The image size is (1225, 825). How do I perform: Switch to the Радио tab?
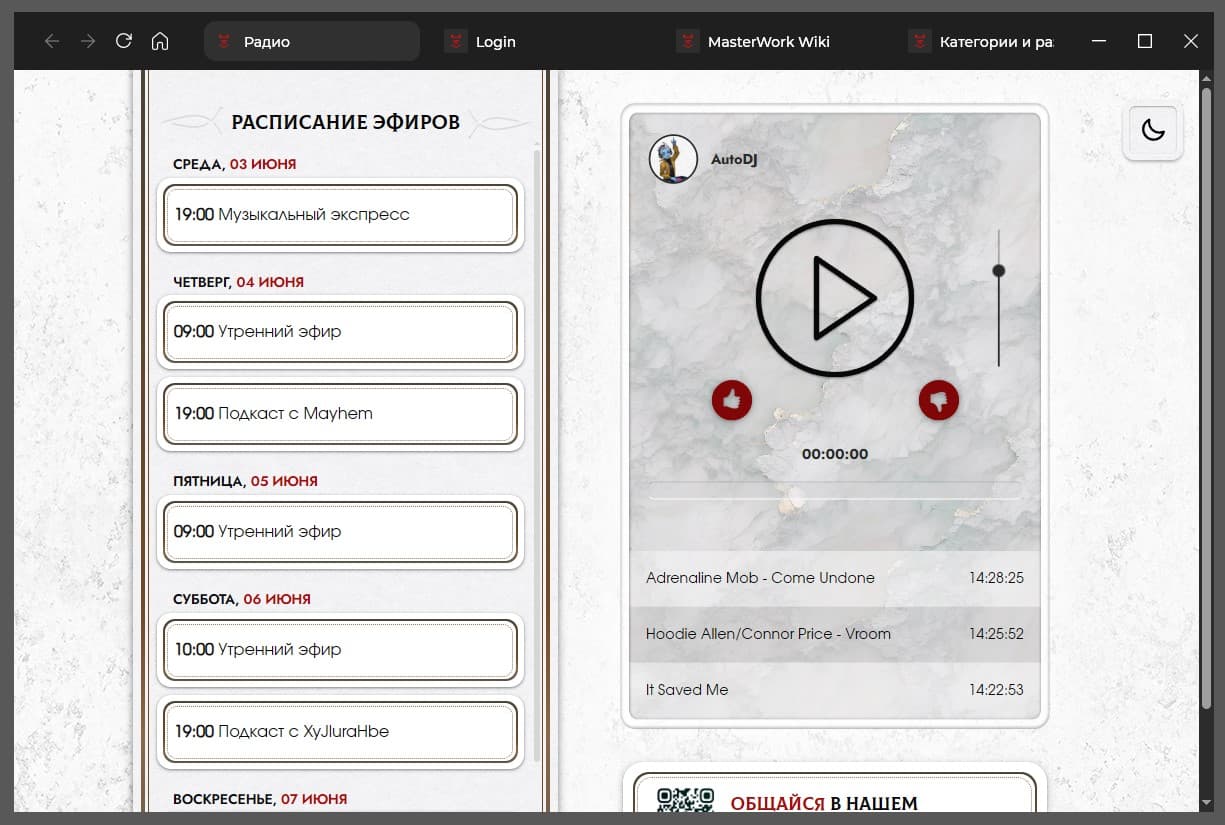coord(312,41)
